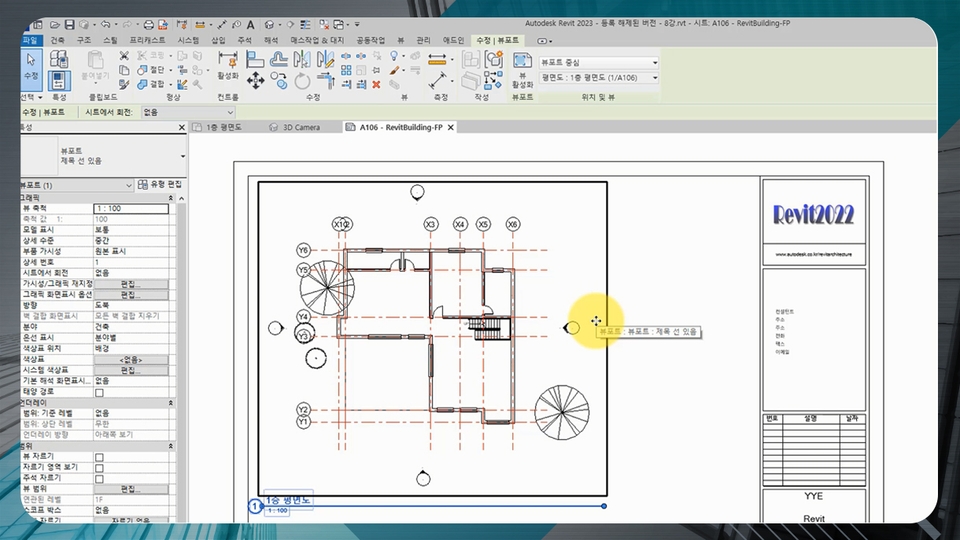This screenshot has width=960, height=540.
Task: Collapse the 언더레이 properties section
Action: (x=171, y=403)
